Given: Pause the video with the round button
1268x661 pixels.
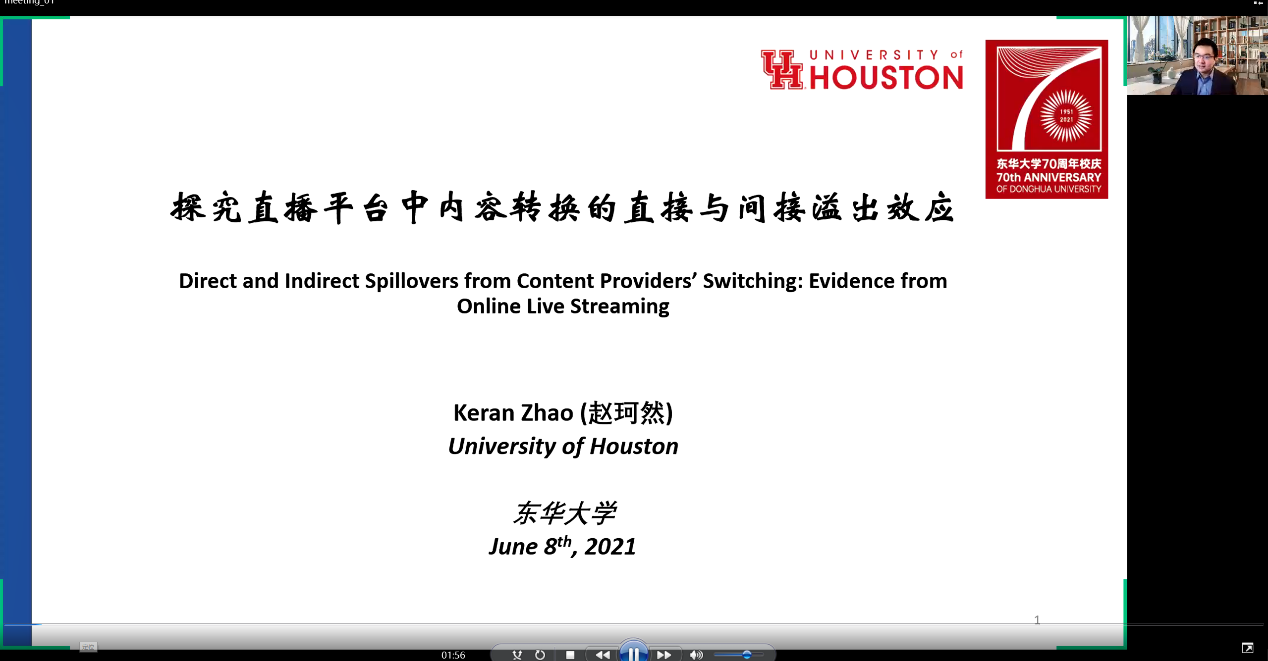Looking at the screenshot, I should pyautogui.click(x=633, y=654).
